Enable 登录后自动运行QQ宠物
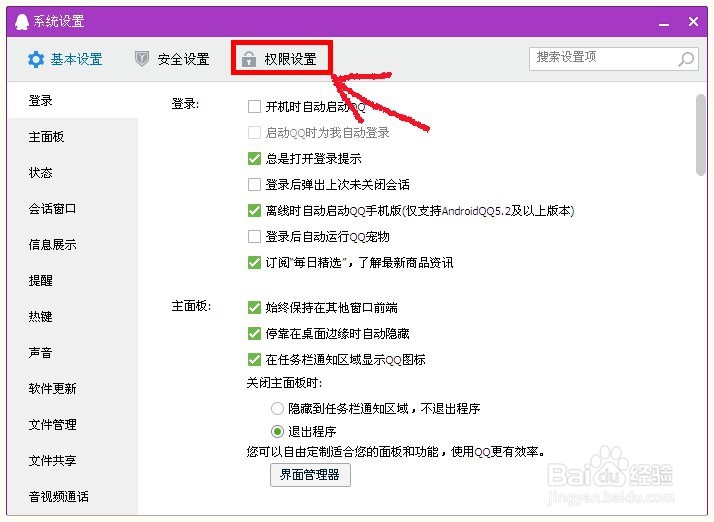Viewport: 714px width, 522px height. point(254,236)
